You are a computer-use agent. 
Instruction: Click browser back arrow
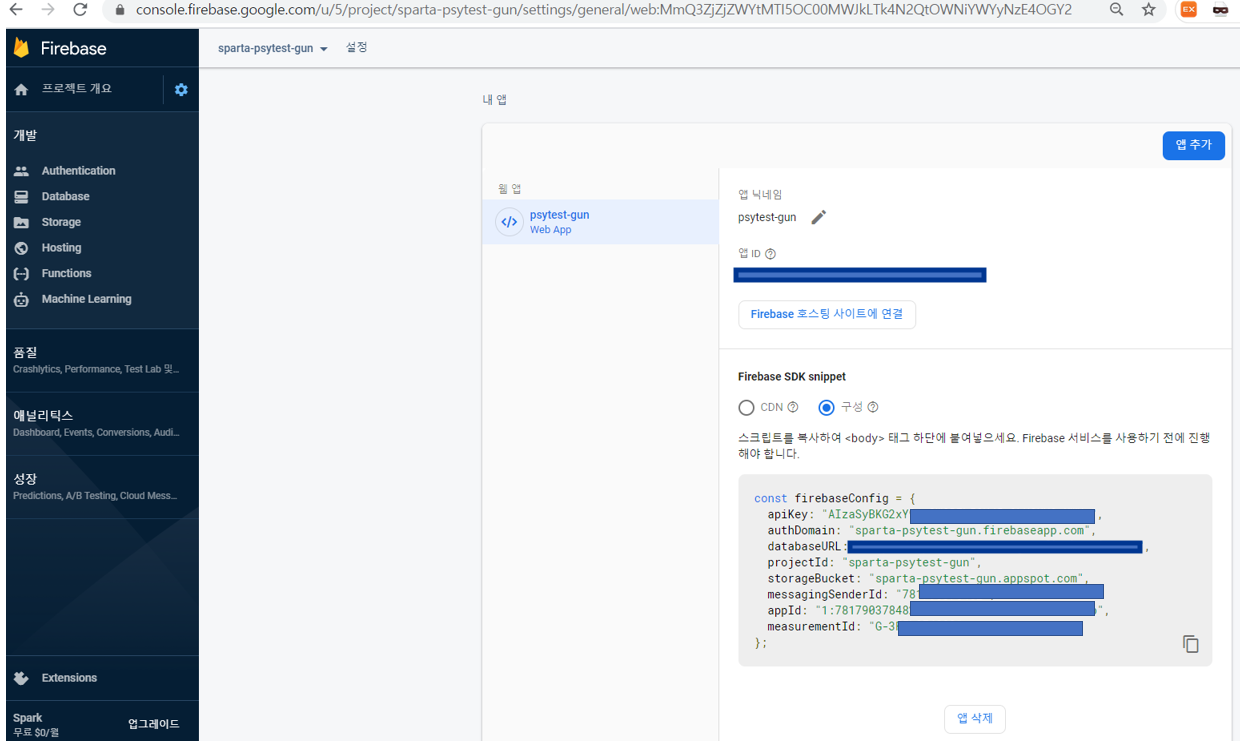(17, 10)
